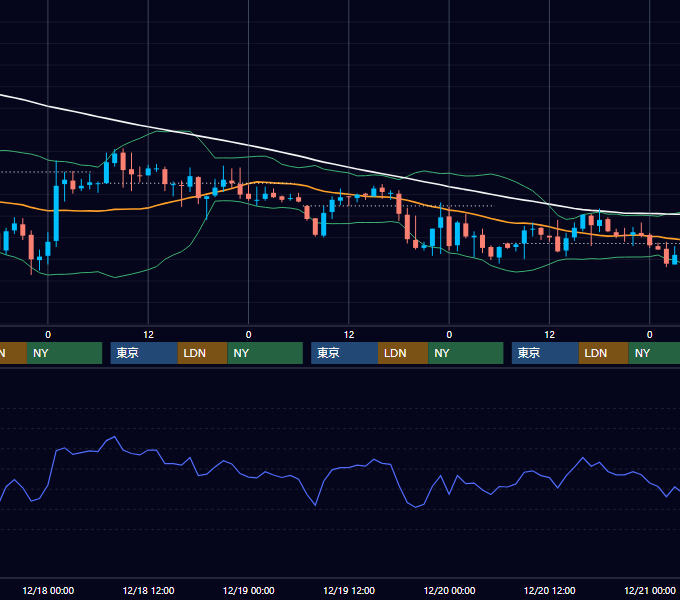Click the 東京 session bar on 12/18

coord(144,353)
